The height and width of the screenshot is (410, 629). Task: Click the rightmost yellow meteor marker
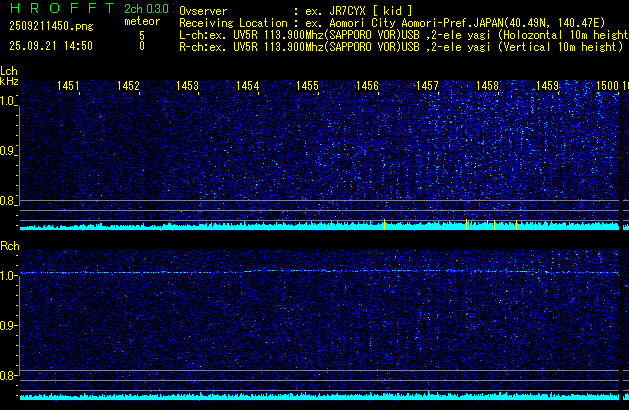[516, 225]
